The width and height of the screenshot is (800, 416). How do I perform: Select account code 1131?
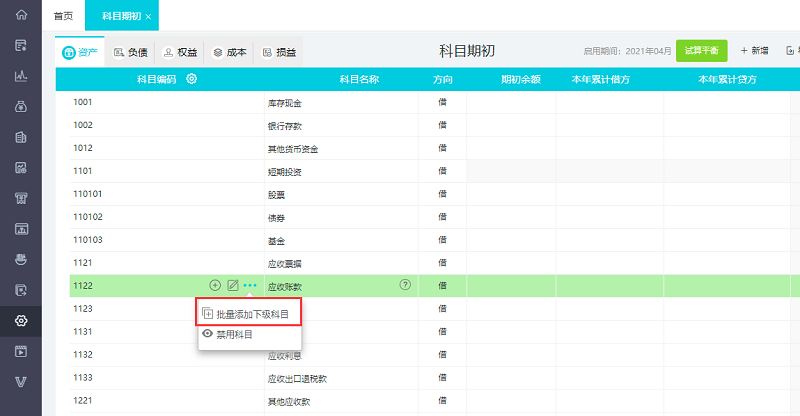[x=83, y=332]
